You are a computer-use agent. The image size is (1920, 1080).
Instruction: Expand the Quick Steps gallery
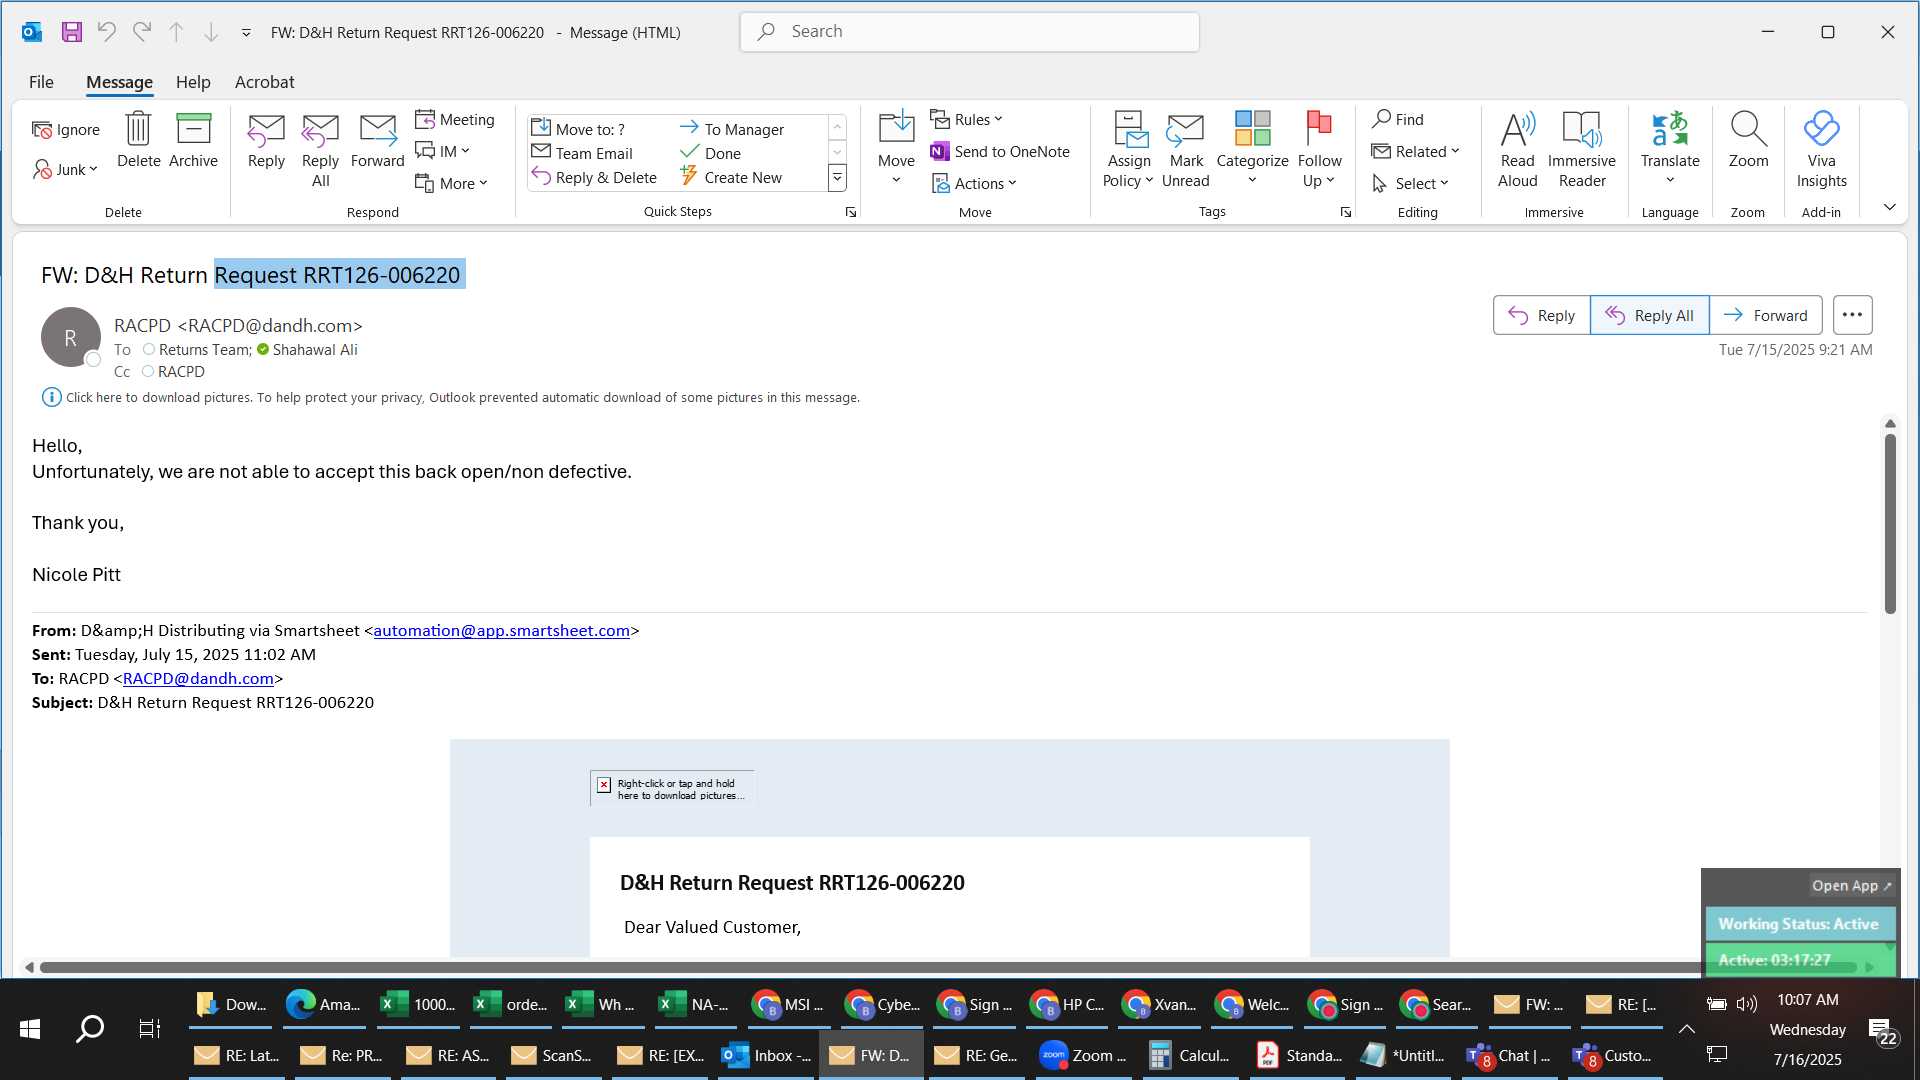click(x=837, y=178)
